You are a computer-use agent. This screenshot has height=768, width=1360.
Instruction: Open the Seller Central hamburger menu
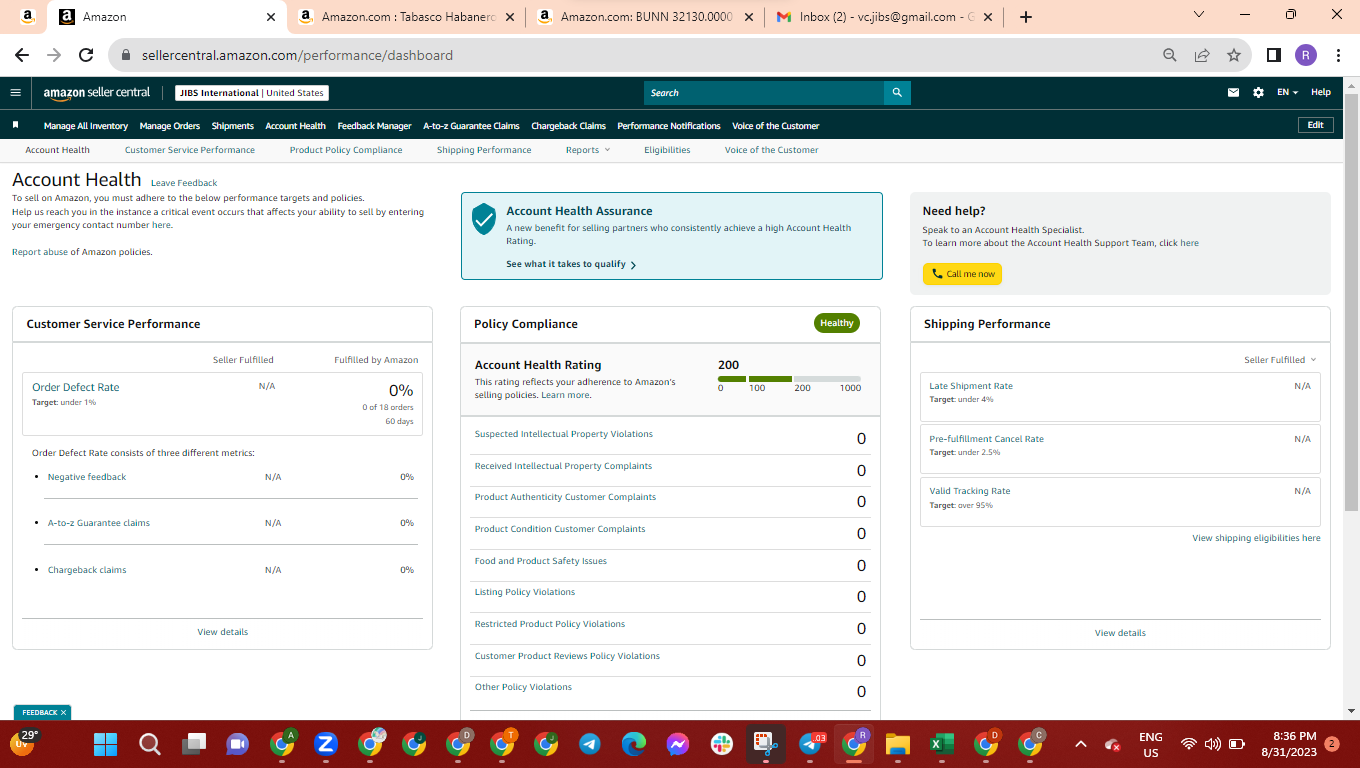[x=15, y=93]
